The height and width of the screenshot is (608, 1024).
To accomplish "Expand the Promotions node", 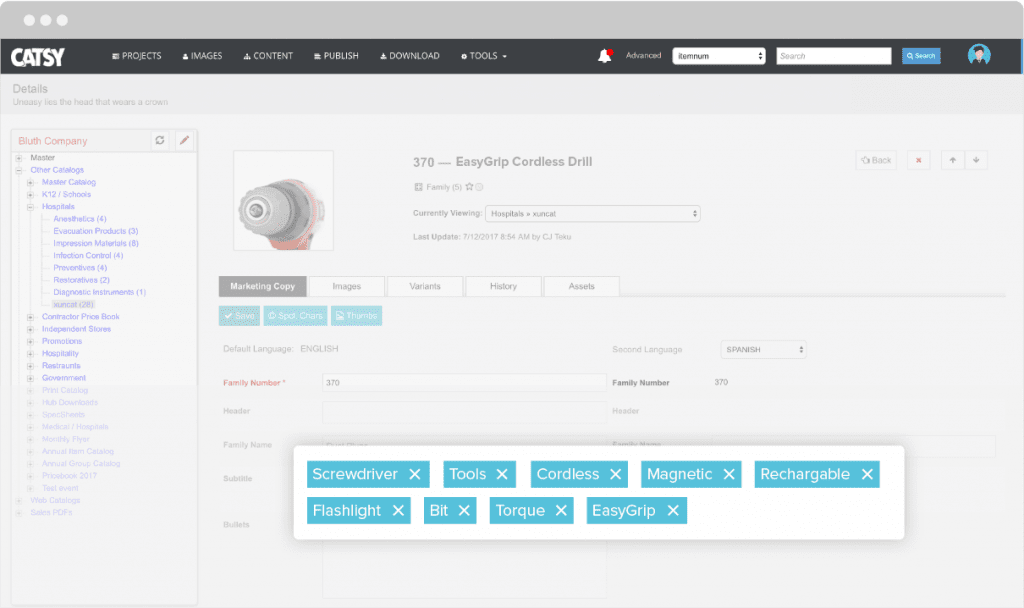I will pos(30,342).
